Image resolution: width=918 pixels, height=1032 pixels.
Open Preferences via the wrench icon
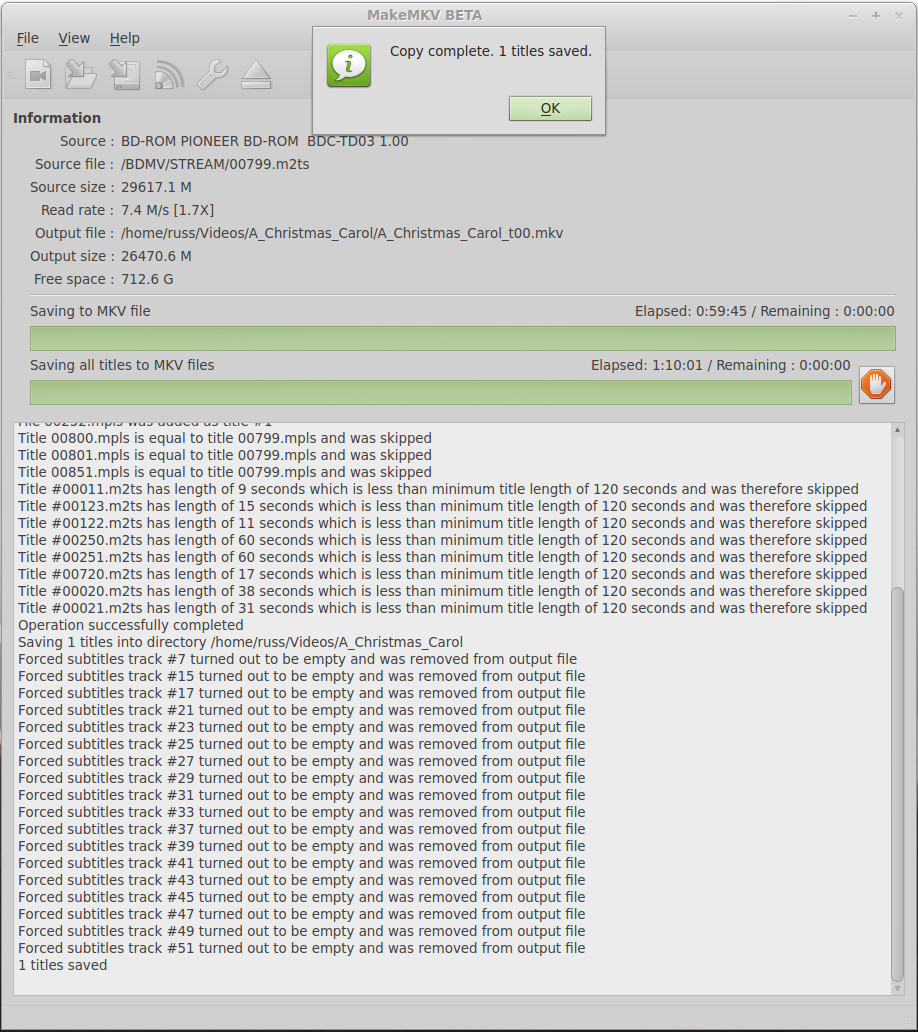click(213, 74)
